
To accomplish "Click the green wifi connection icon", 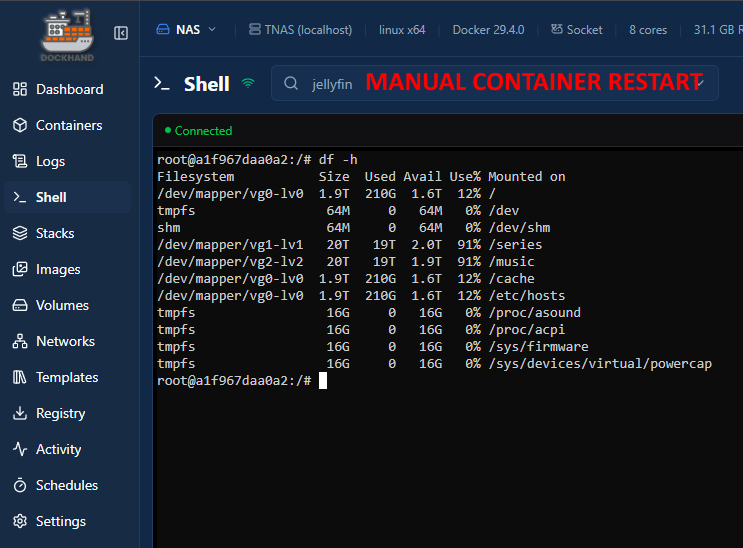I will coord(248,83).
